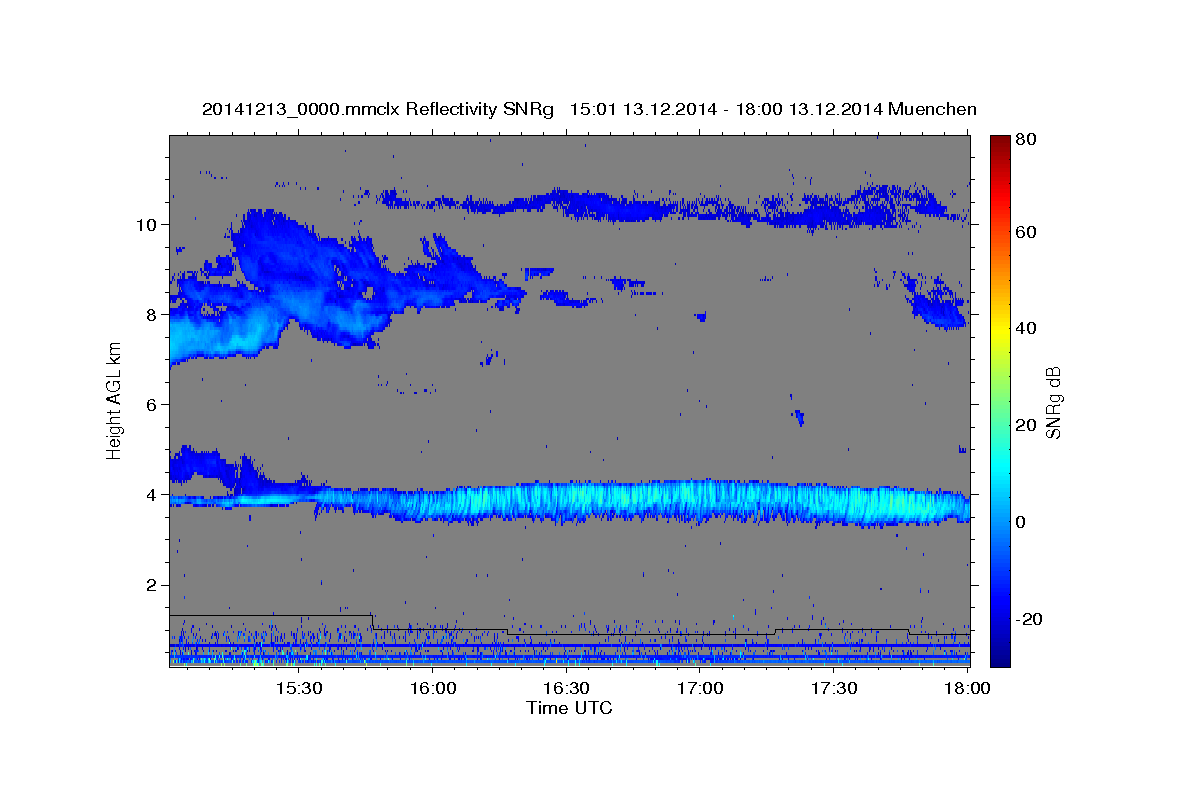
Task: Click the height tick label 6
Action: coord(153,404)
